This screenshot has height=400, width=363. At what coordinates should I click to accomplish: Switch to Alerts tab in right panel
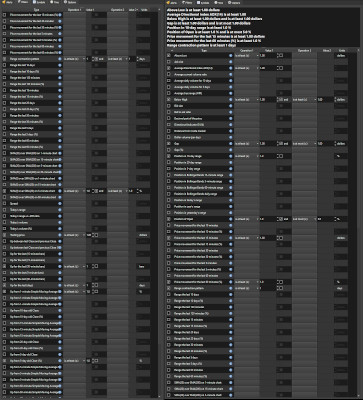point(172,3)
